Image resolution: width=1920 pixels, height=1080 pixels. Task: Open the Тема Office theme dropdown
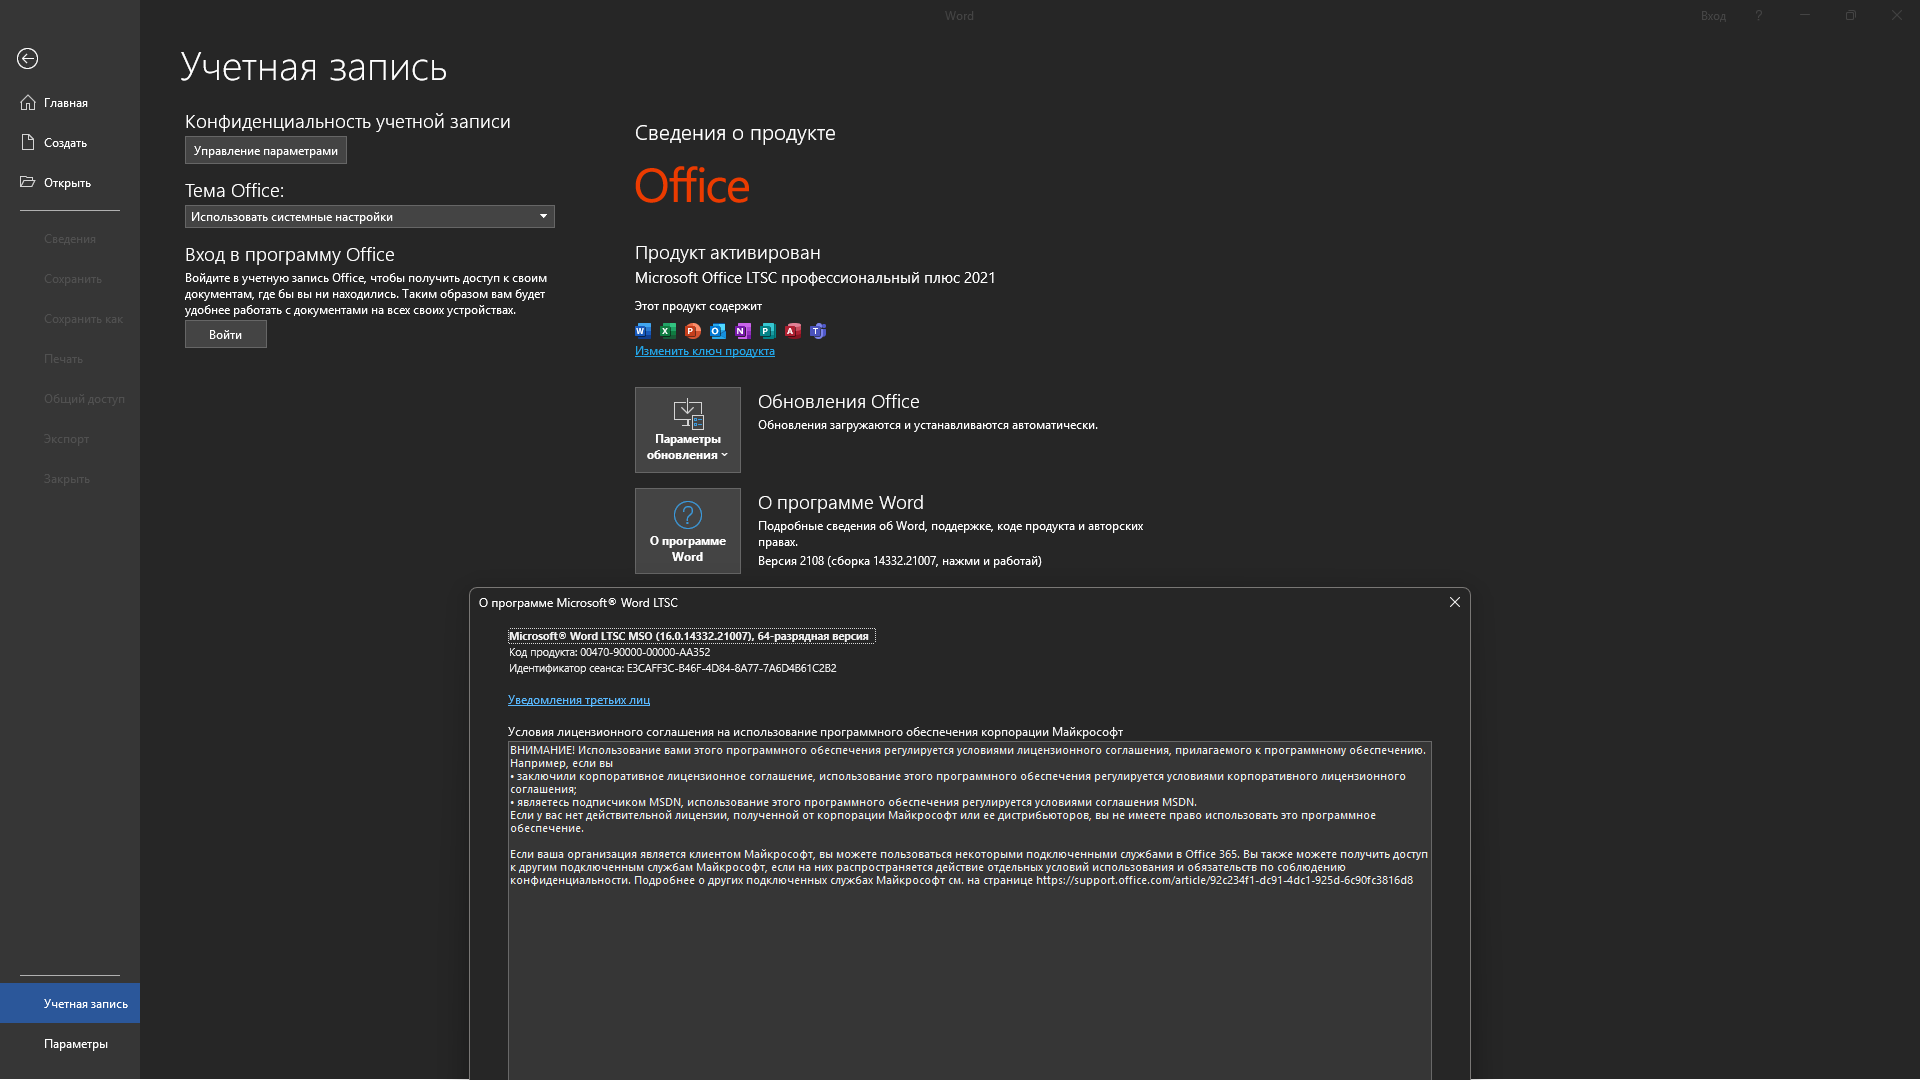click(369, 217)
